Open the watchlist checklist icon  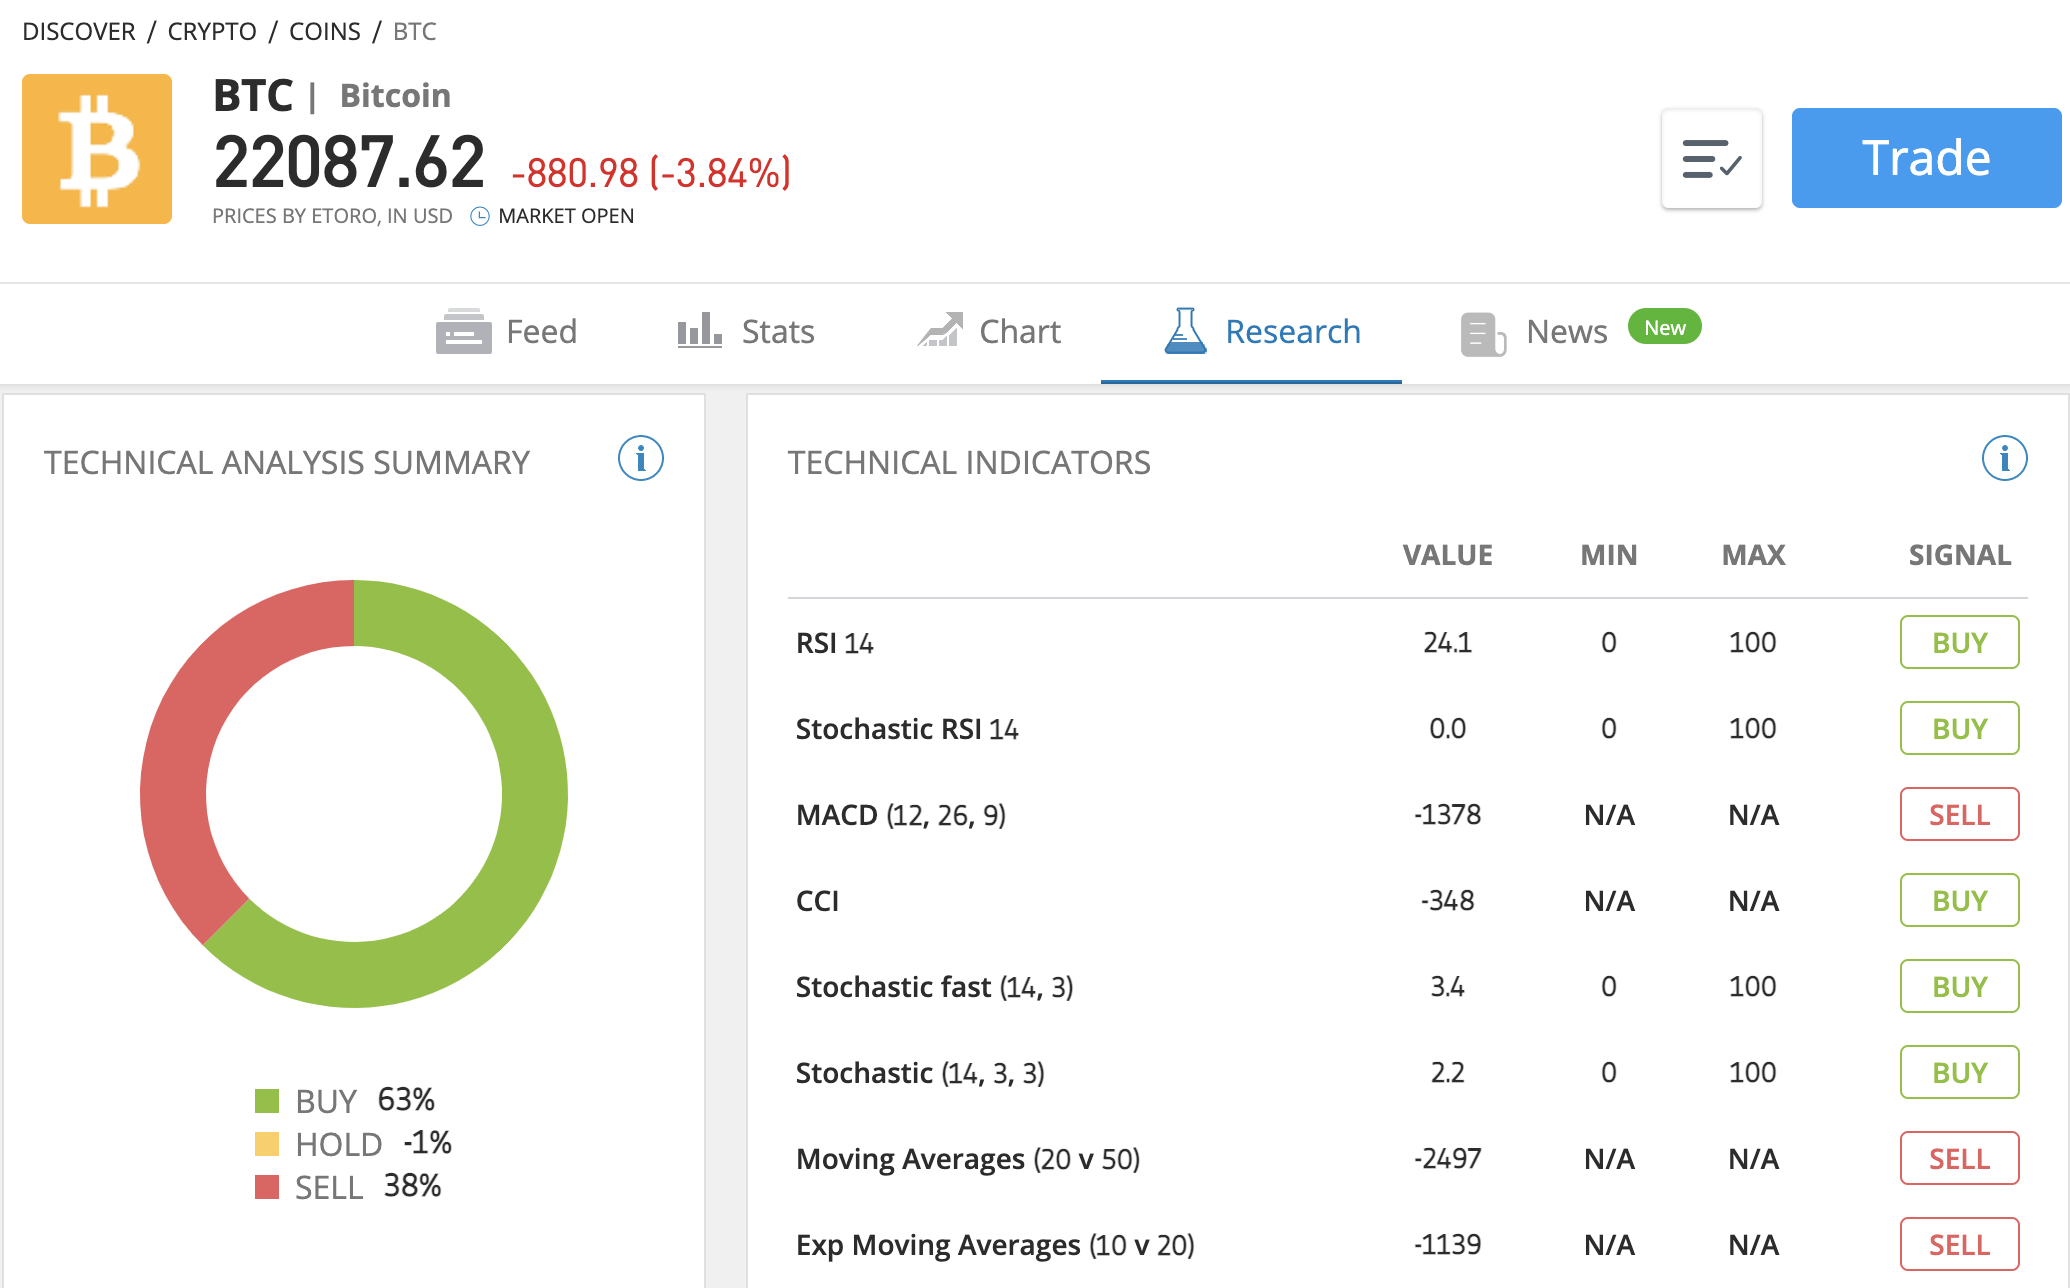pyautogui.click(x=1711, y=159)
